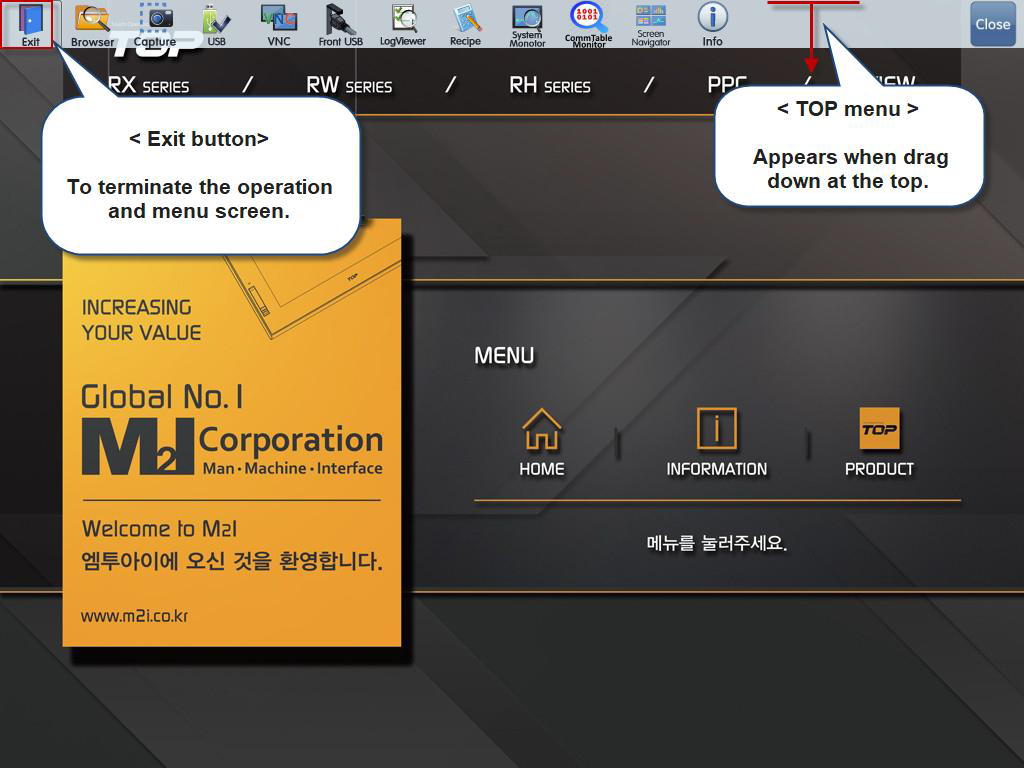Open the CommTable Monitor
The height and width of the screenshot is (768, 1024).
(588, 25)
